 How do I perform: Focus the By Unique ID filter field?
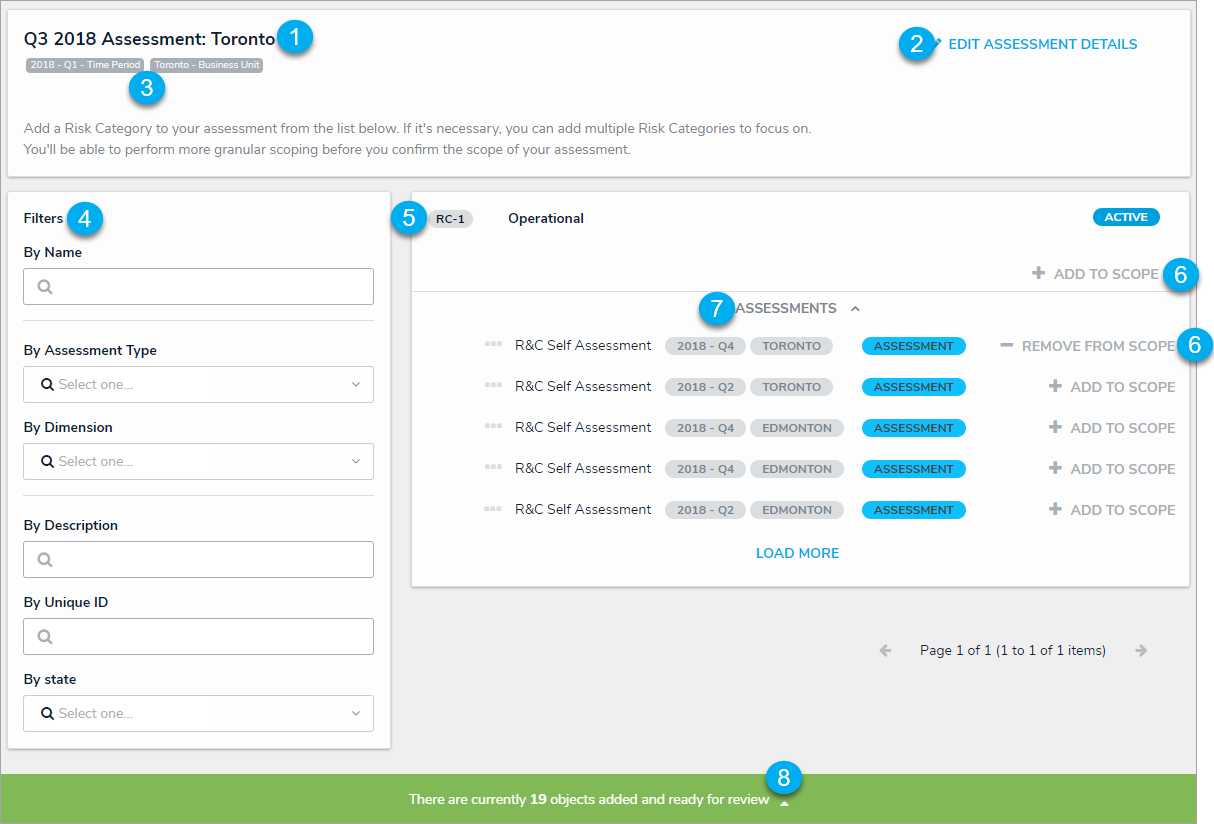click(198, 636)
